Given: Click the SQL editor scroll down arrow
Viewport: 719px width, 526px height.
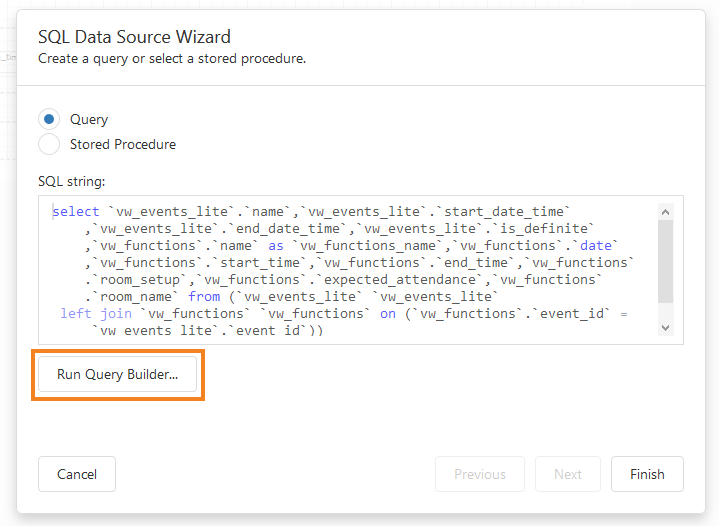Looking at the screenshot, I should pyautogui.click(x=665, y=327).
